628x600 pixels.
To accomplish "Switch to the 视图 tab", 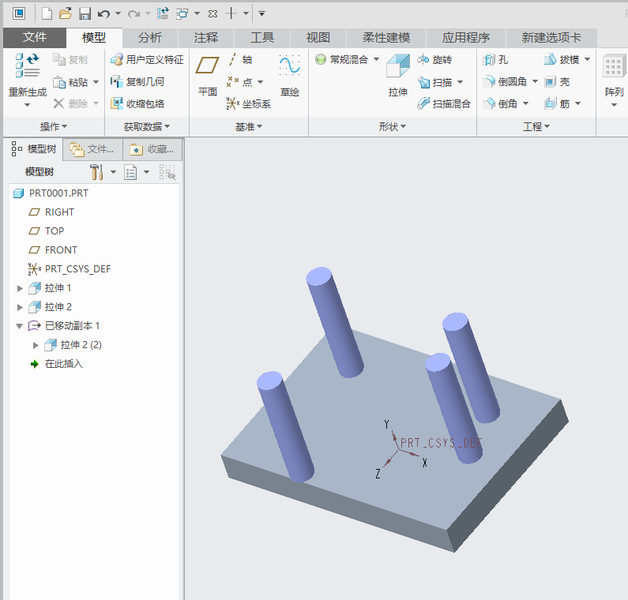I will coord(318,38).
